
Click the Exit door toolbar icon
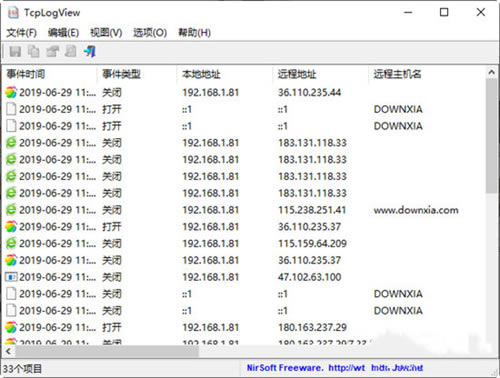pos(90,51)
